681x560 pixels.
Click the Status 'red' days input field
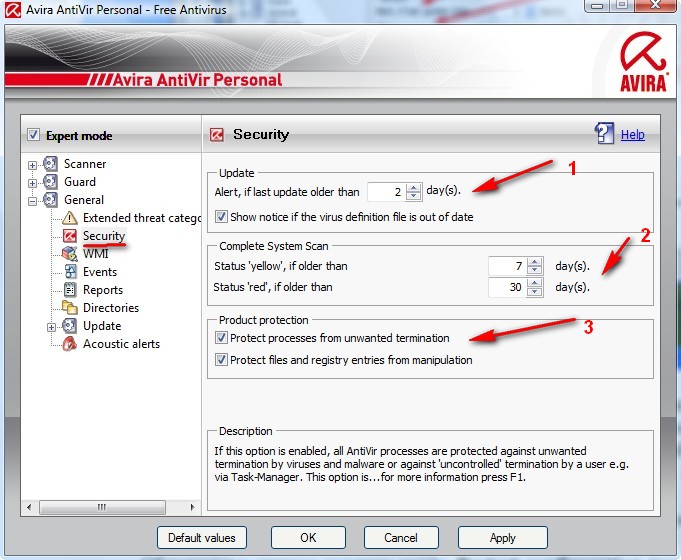point(507,287)
